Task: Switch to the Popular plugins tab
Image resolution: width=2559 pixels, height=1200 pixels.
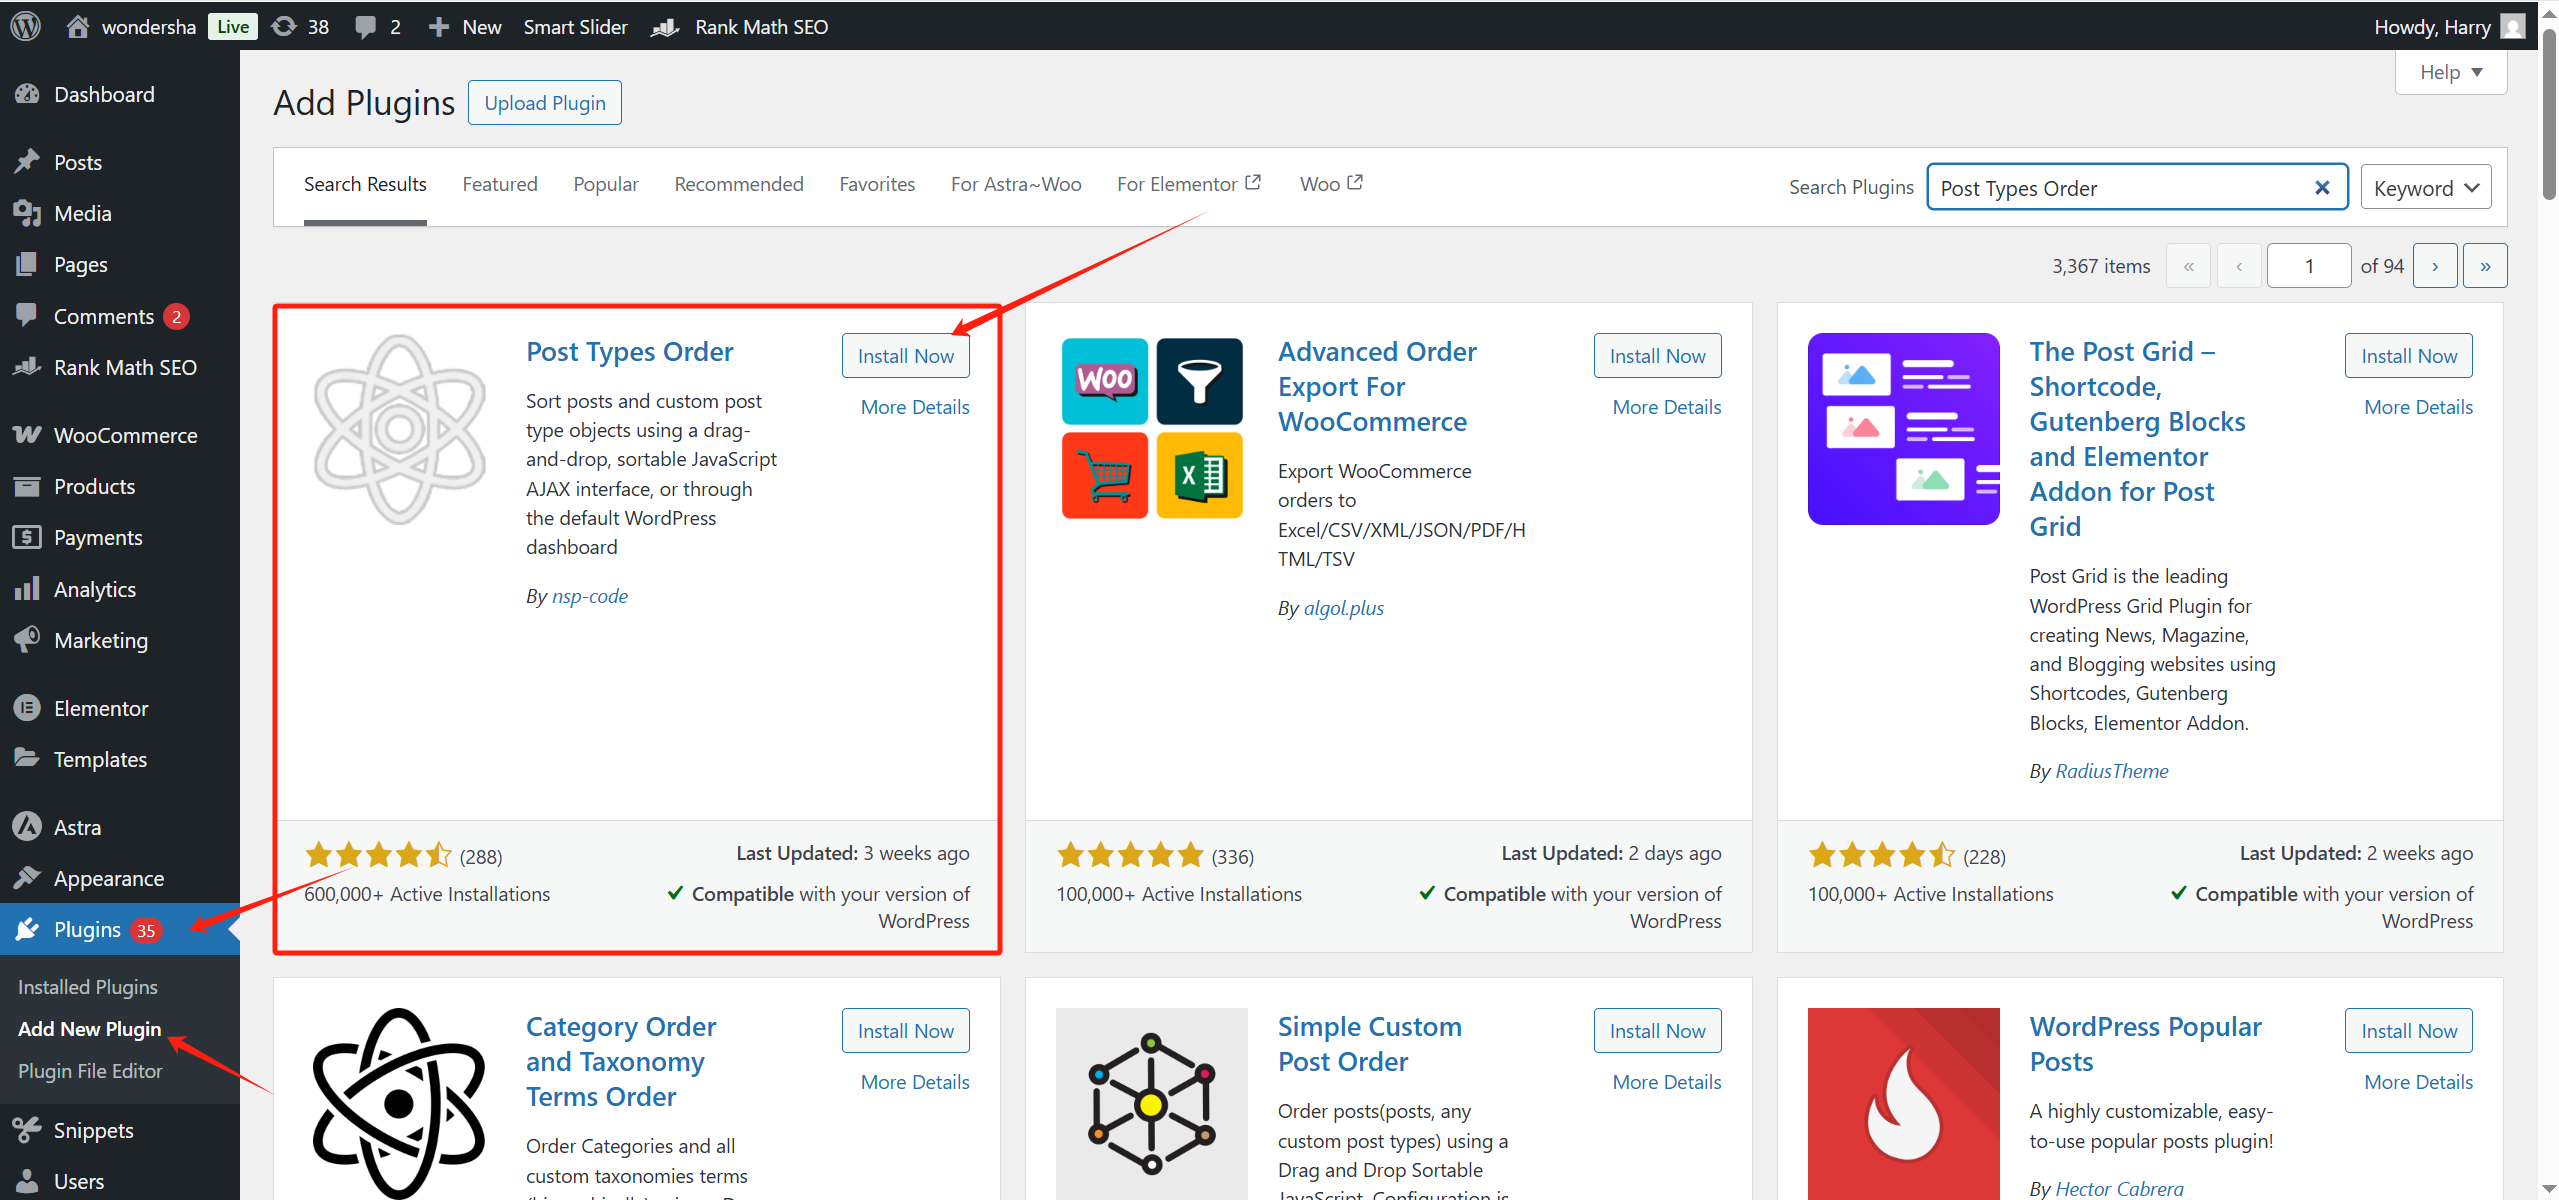Action: 605,184
